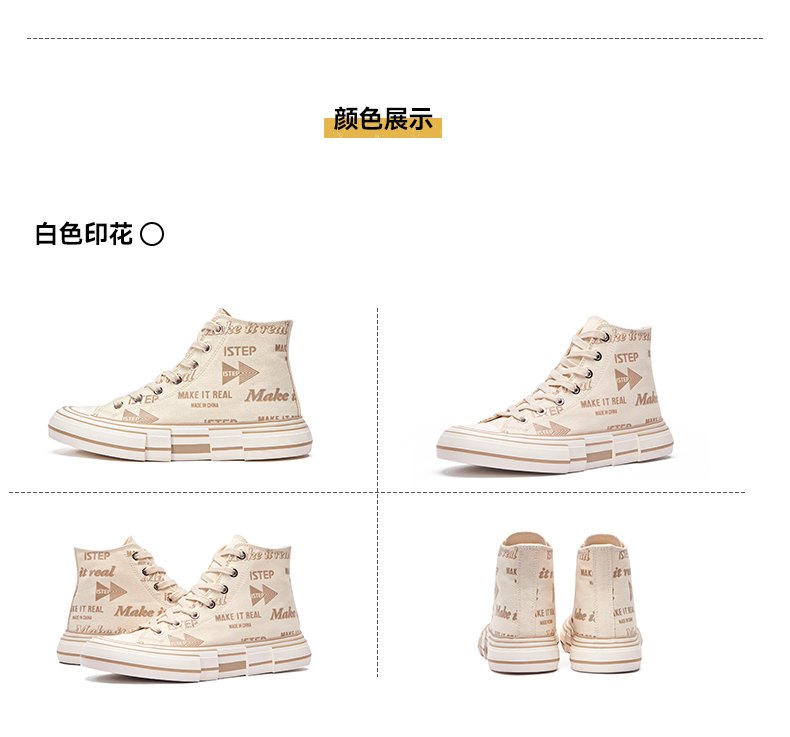790x737 pixels.
Task: Click the ISTEP text on the front shoe of the pair
Action: tap(262, 575)
